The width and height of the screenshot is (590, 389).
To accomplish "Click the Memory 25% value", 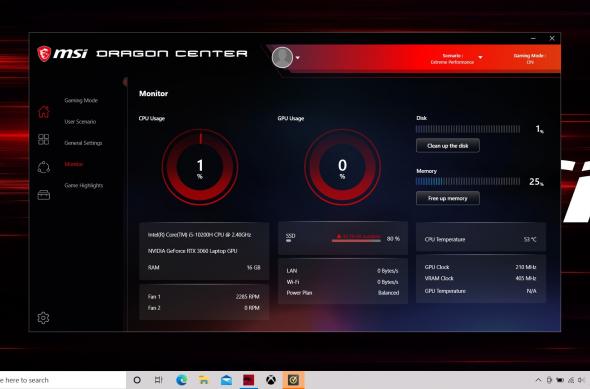I will click(536, 182).
